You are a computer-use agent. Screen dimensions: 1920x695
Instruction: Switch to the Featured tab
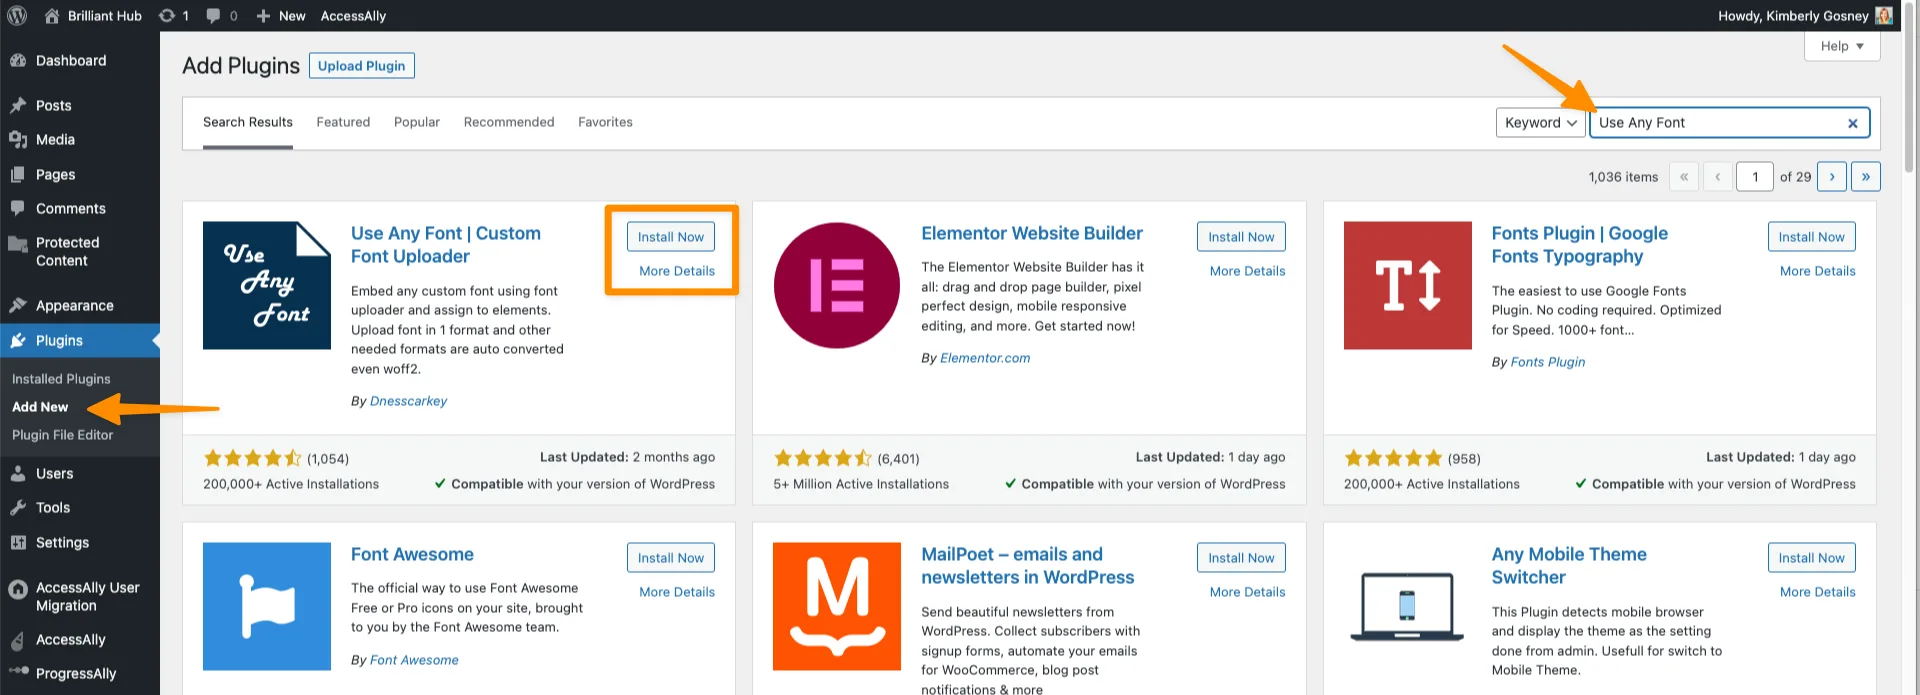[x=343, y=122]
